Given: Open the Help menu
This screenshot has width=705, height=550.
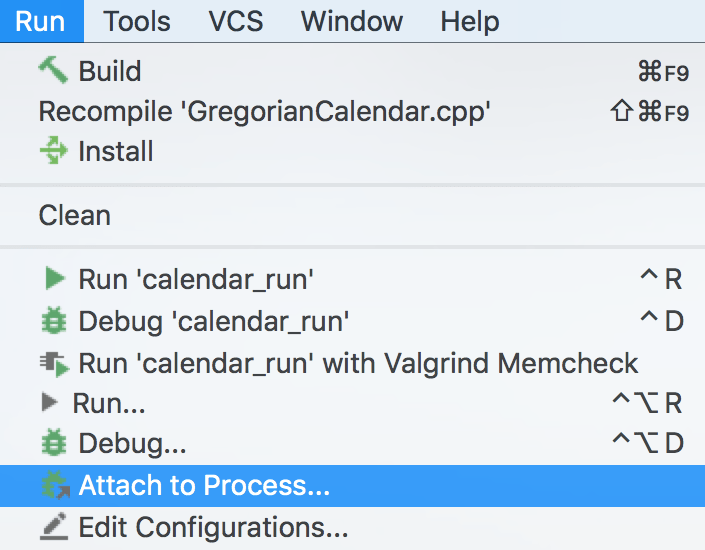Looking at the screenshot, I should tap(469, 21).
